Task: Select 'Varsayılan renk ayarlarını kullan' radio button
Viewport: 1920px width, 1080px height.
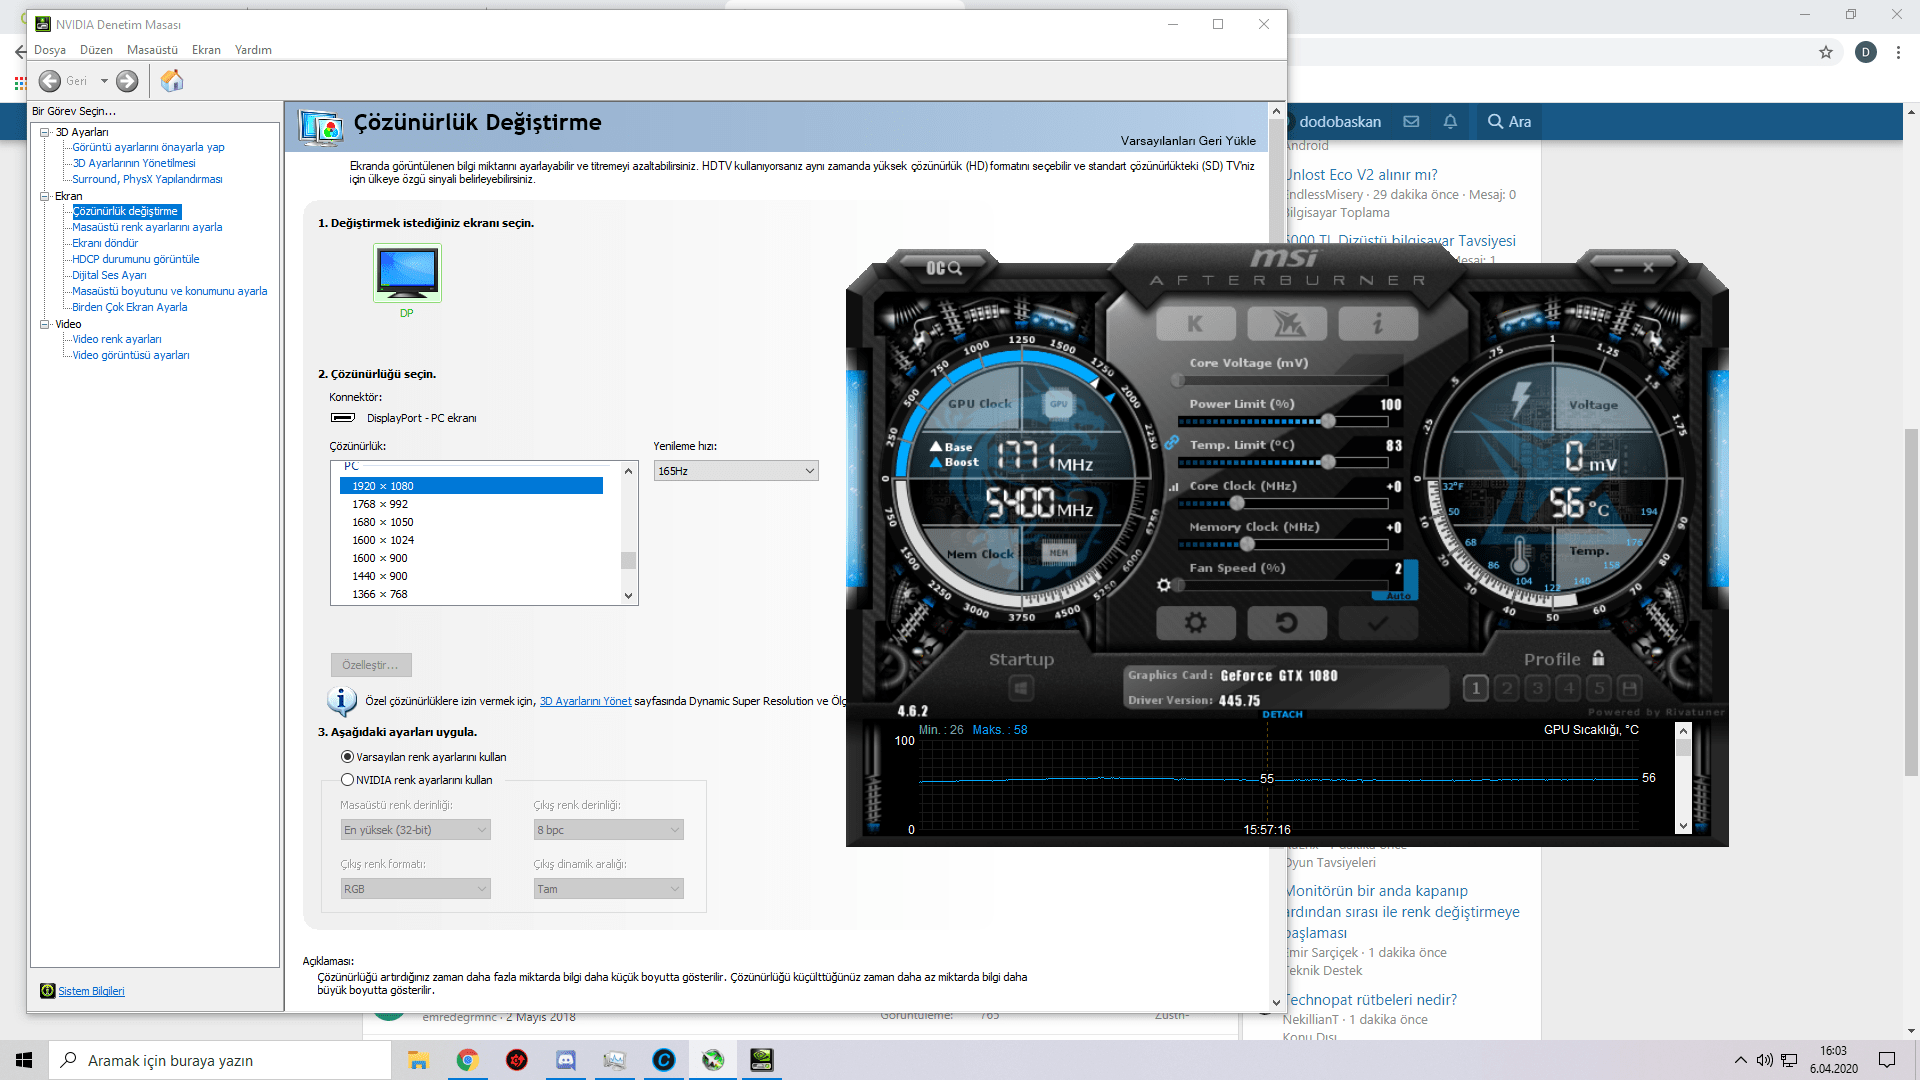Action: pyautogui.click(x=347, y=757)
